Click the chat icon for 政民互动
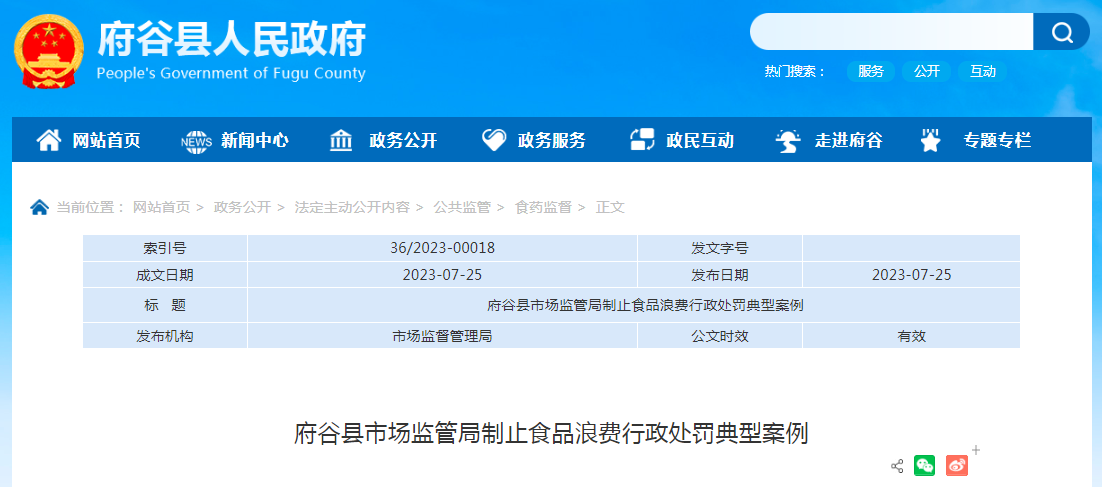The height and width of the screenshot is (487, 1102). click(x=642, y=141)
